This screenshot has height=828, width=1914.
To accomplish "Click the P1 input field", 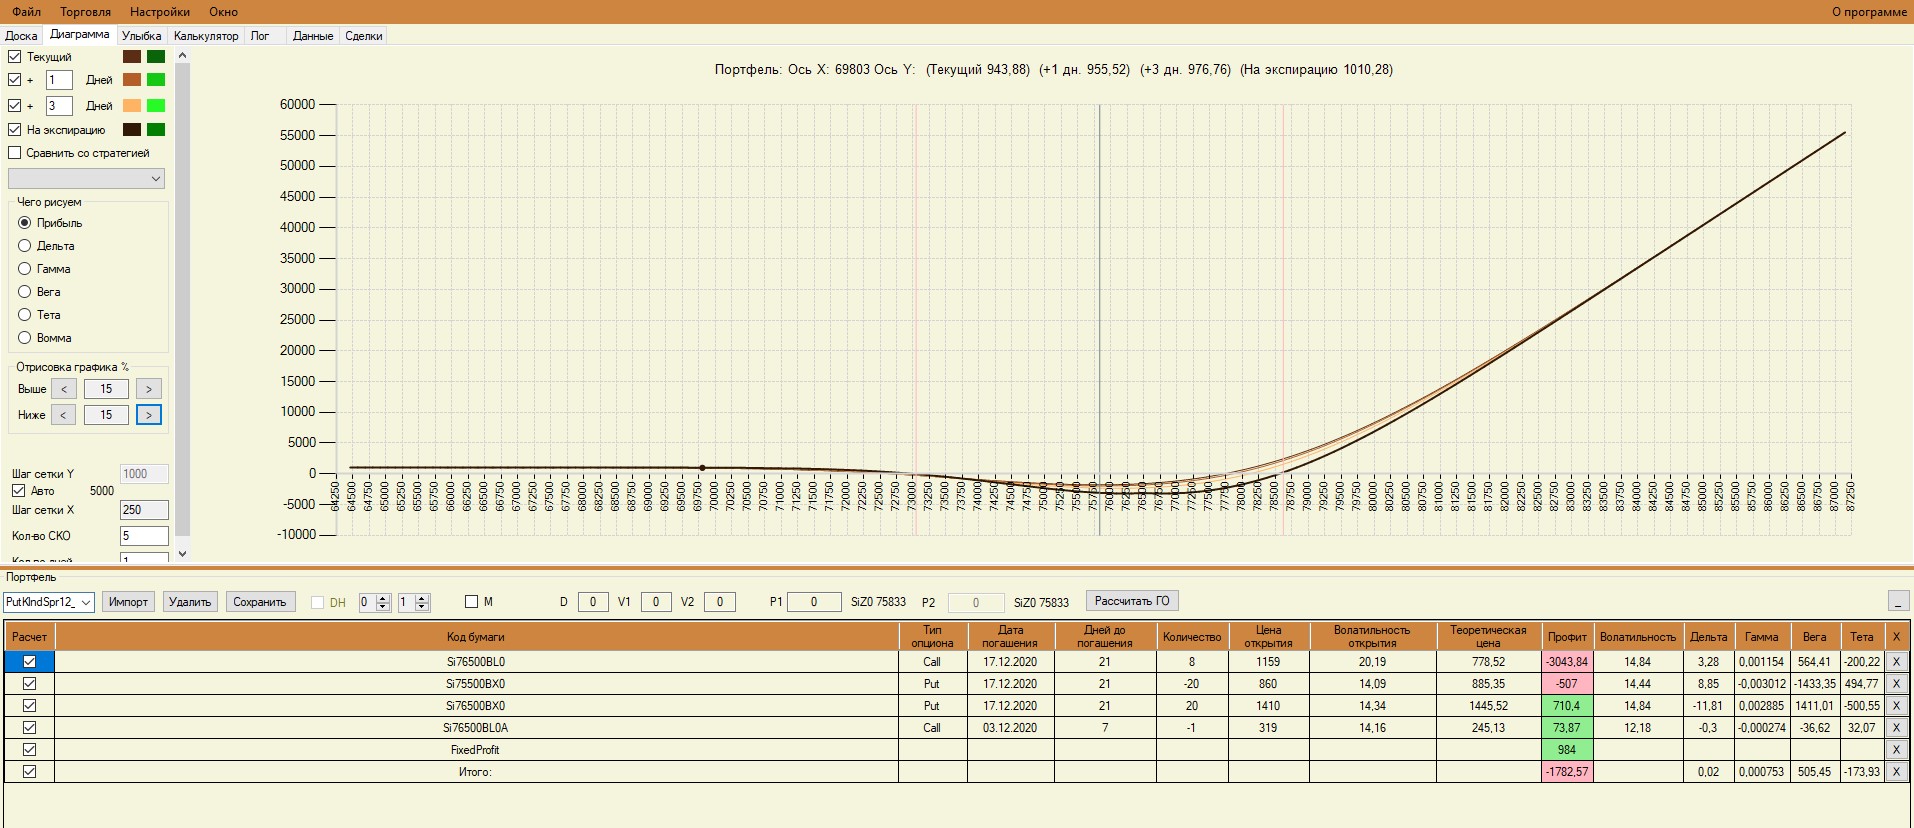I will tap(814, 602).
